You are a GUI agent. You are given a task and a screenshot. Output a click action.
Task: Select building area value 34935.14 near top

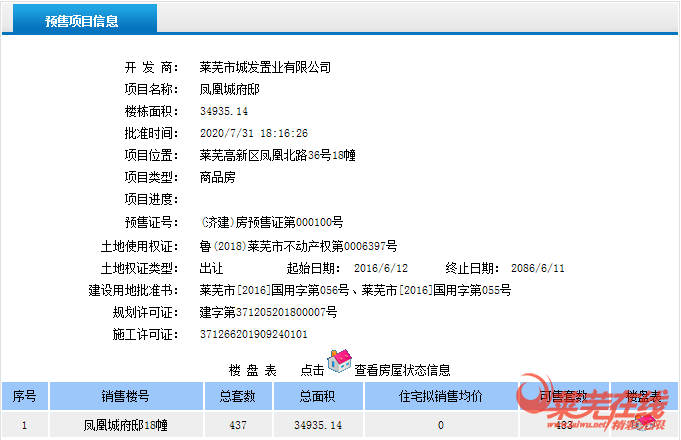224,111
